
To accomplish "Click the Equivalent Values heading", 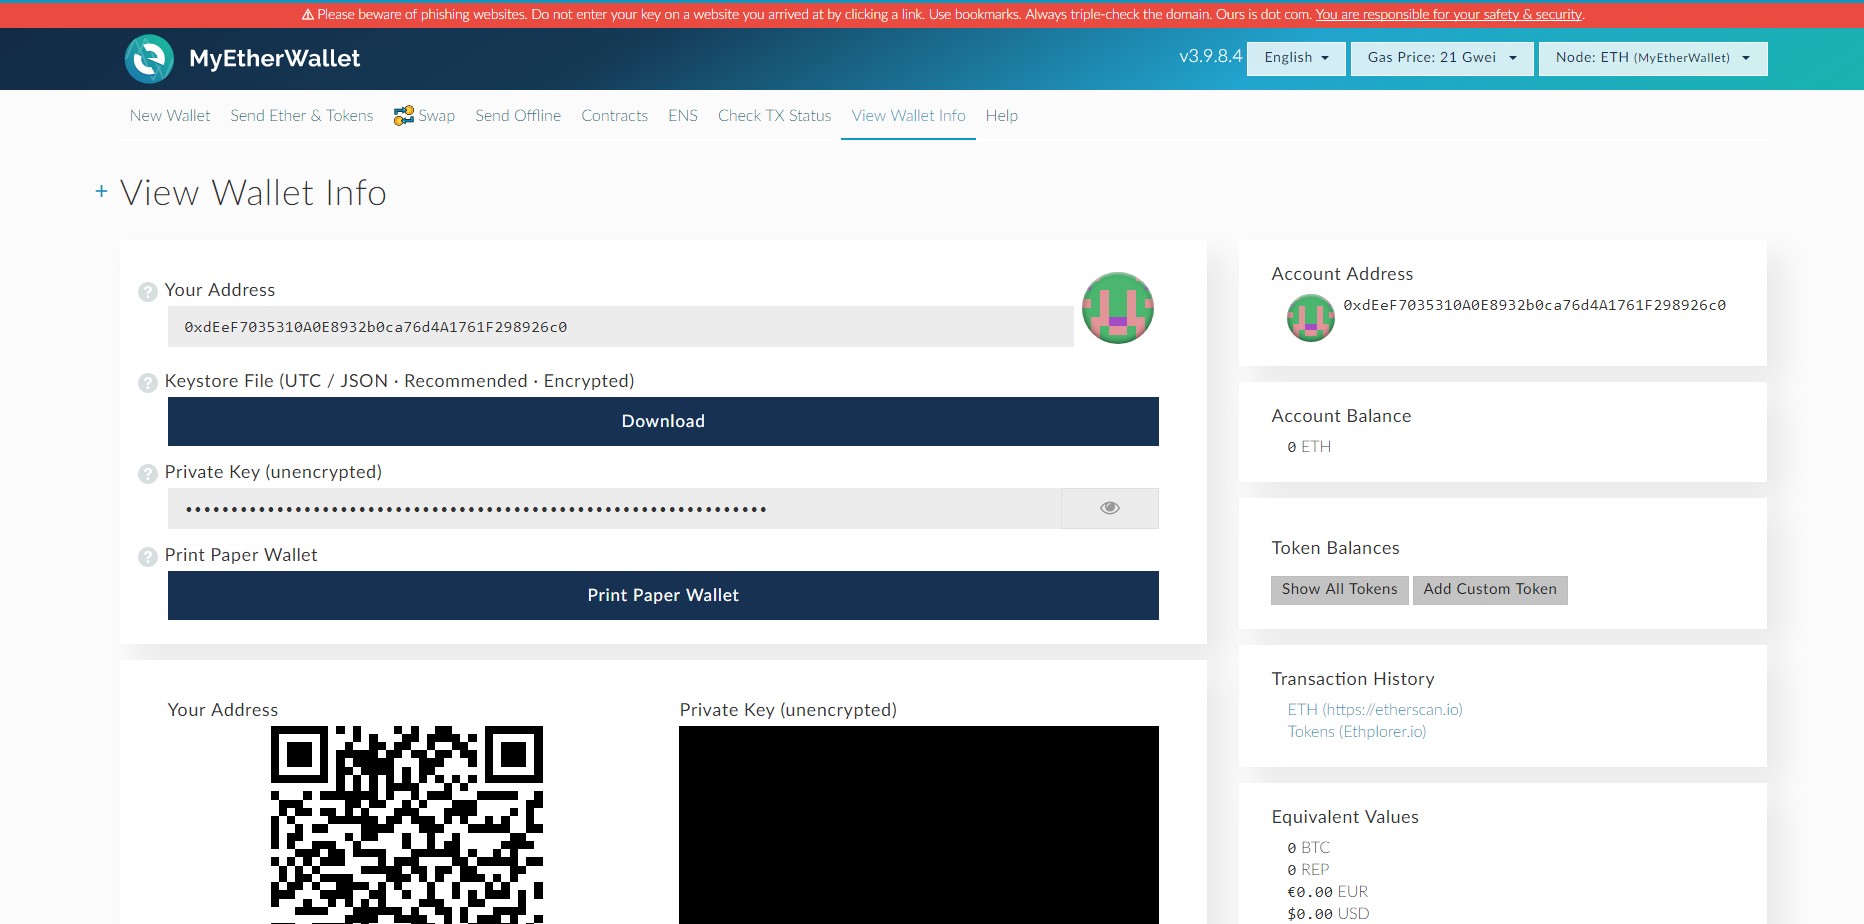I will [1345, 817].
